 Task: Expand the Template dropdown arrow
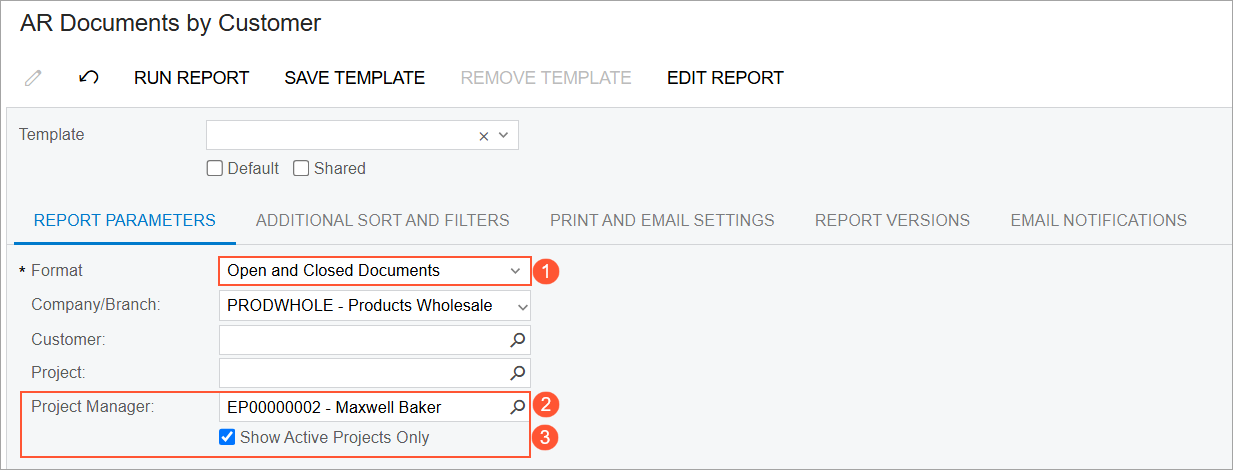pos(503,136)
